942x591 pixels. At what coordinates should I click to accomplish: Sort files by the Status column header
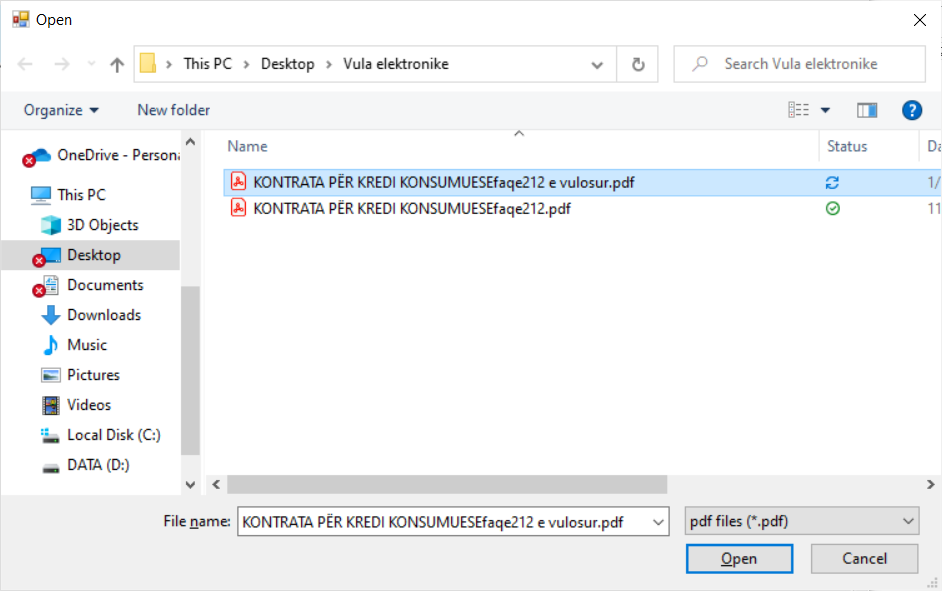pos(847,146)
